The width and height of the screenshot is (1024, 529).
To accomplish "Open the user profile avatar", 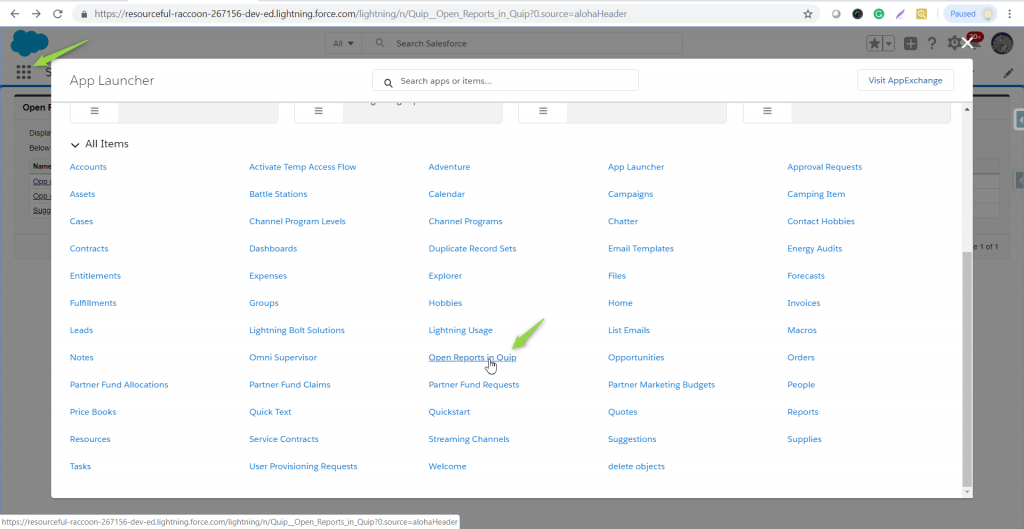I will click(x=1001, y=44).
